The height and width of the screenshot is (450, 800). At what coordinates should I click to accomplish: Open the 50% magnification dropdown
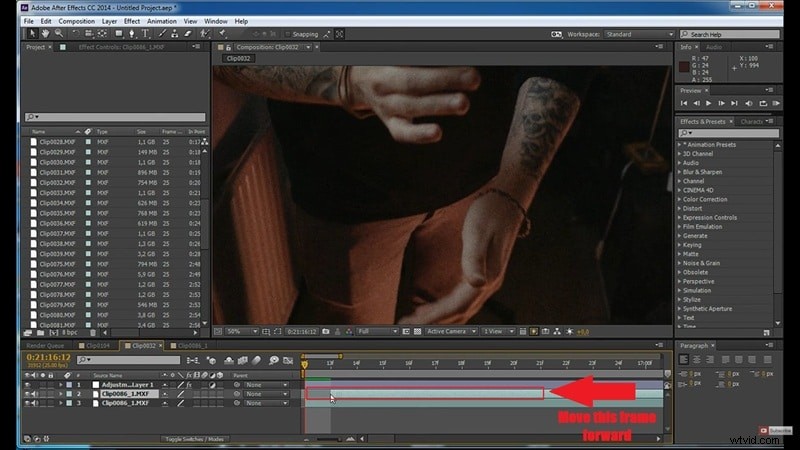coord(242,332)
